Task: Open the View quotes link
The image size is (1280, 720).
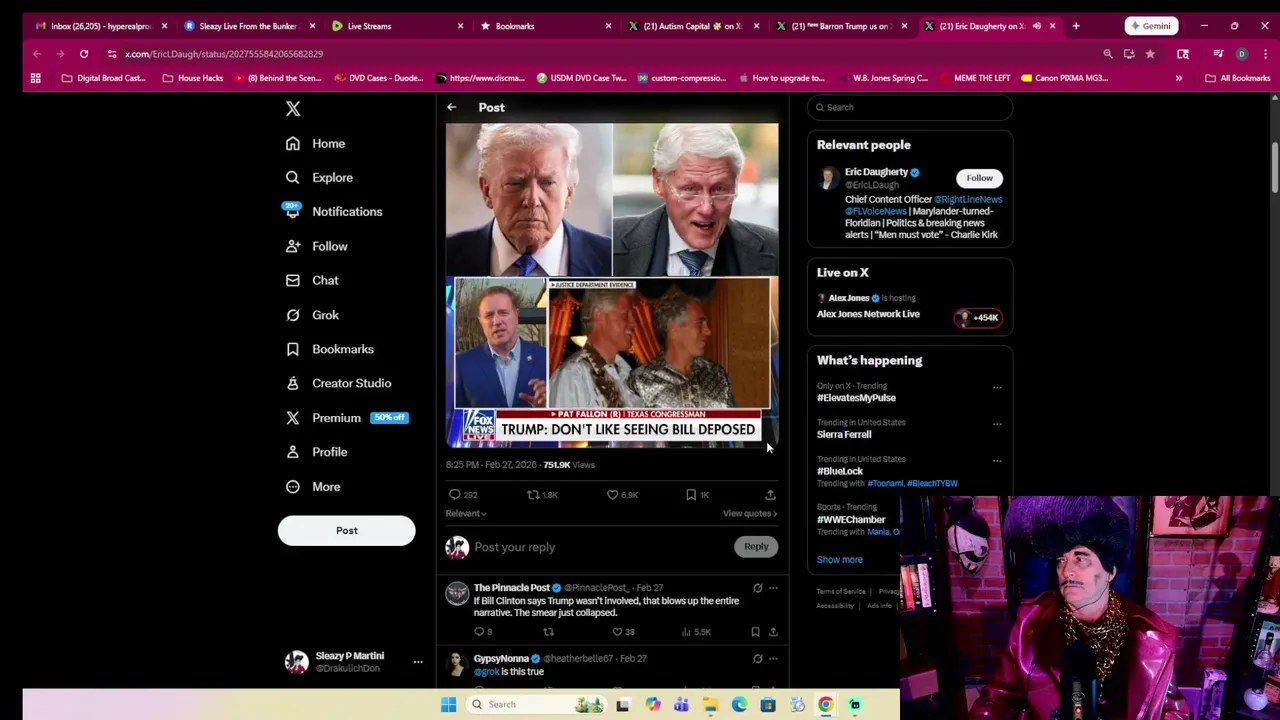Action: 750,513
